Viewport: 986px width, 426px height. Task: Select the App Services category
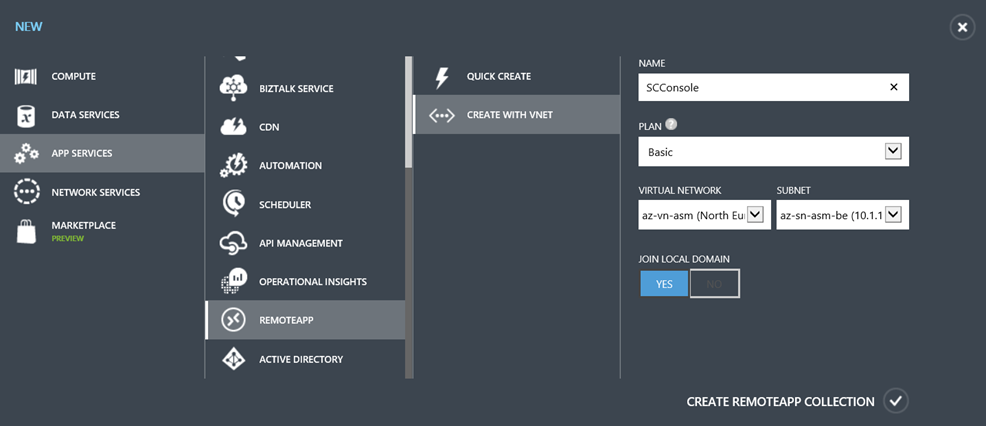coord(102,154)
